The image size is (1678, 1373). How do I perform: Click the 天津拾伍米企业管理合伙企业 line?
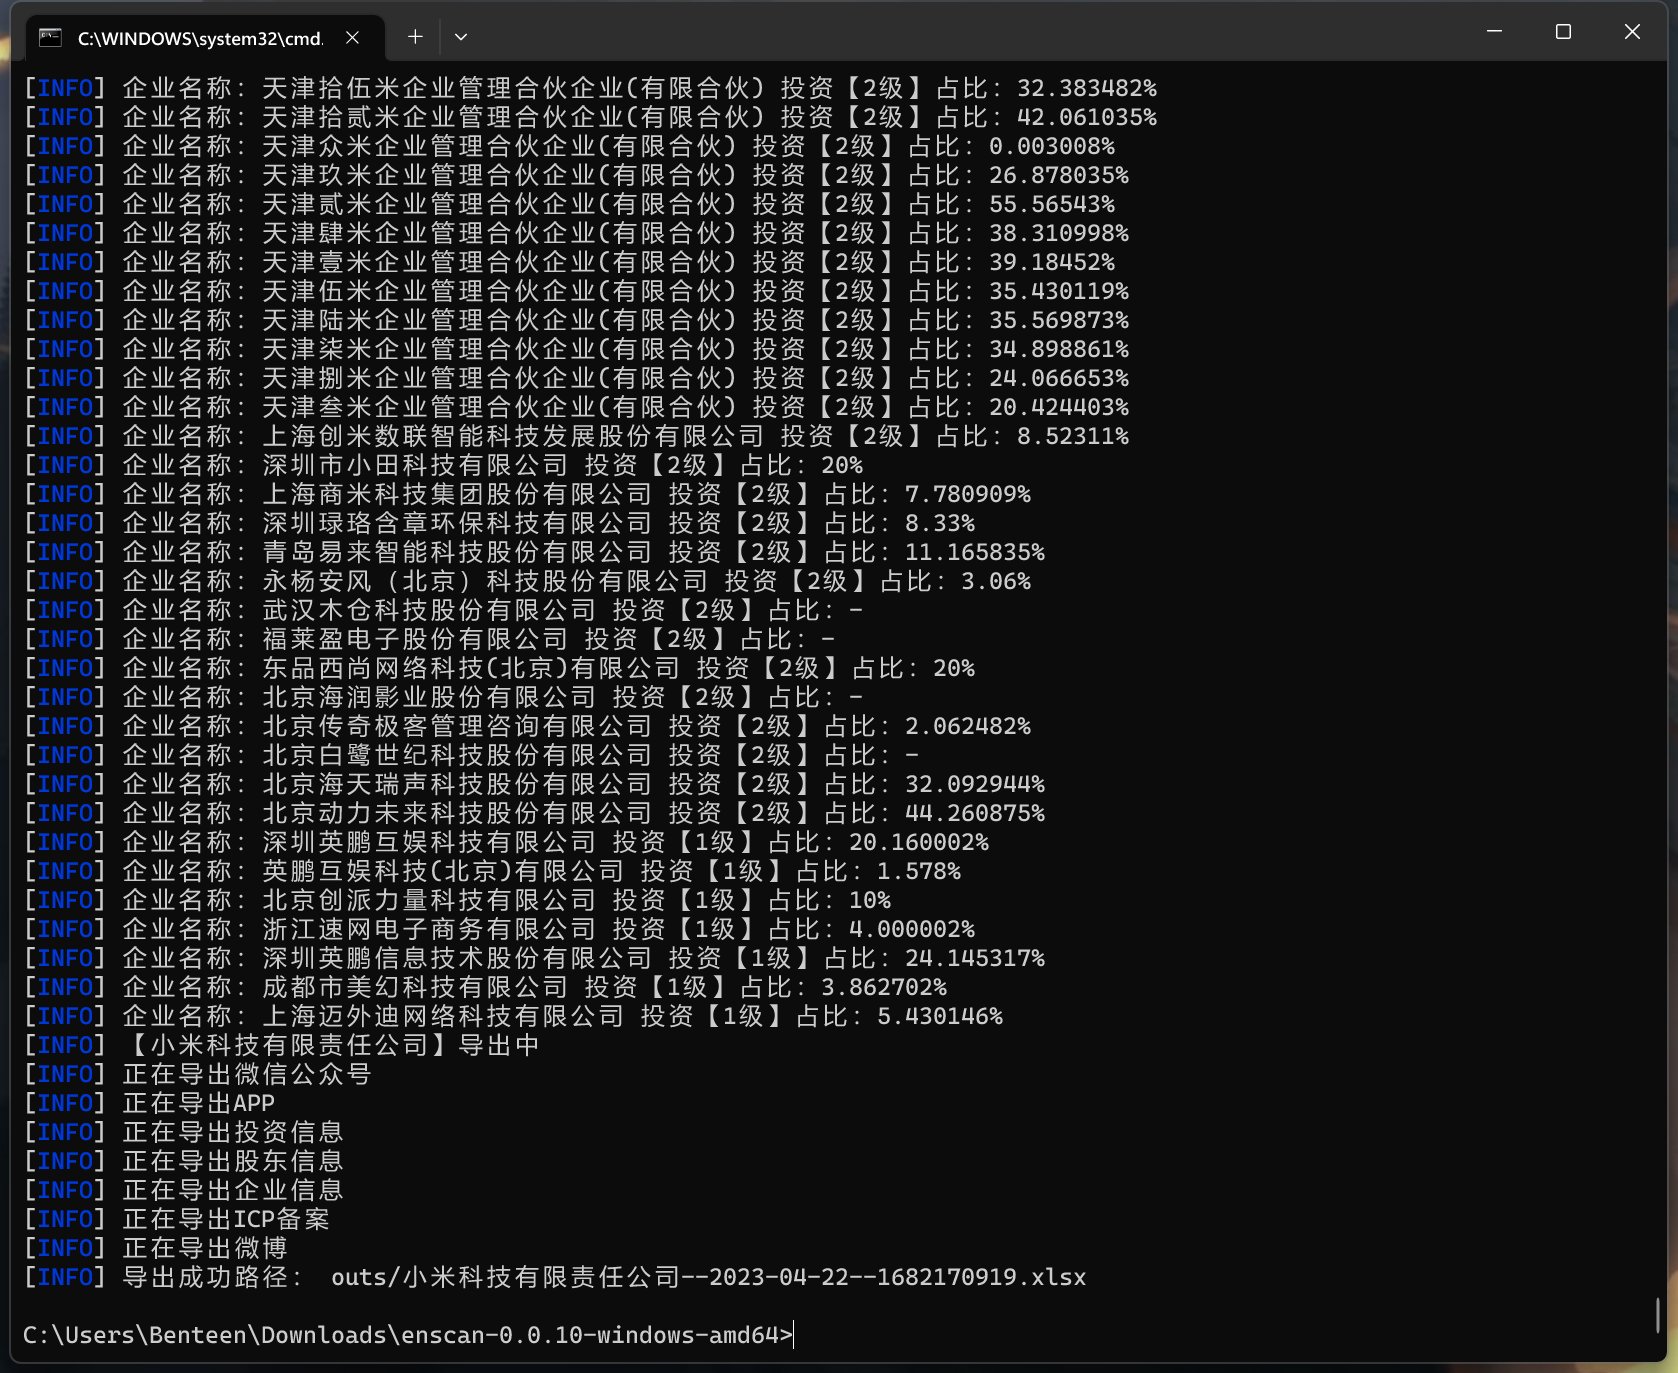click(590, 88)
